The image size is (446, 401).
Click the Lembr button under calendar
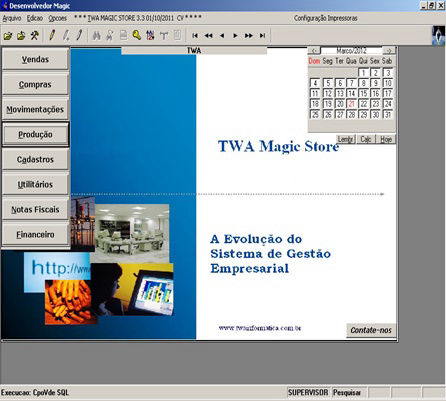(346, 139)
